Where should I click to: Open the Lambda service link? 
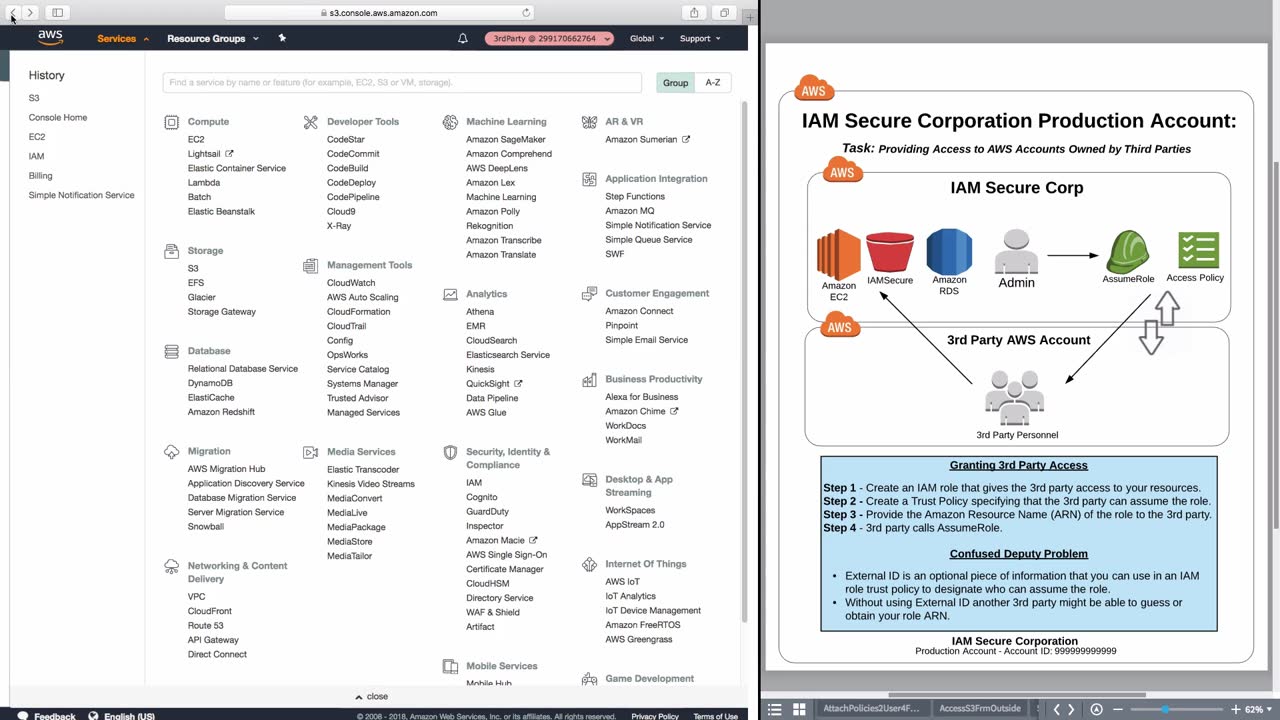(x=204, y=183)
